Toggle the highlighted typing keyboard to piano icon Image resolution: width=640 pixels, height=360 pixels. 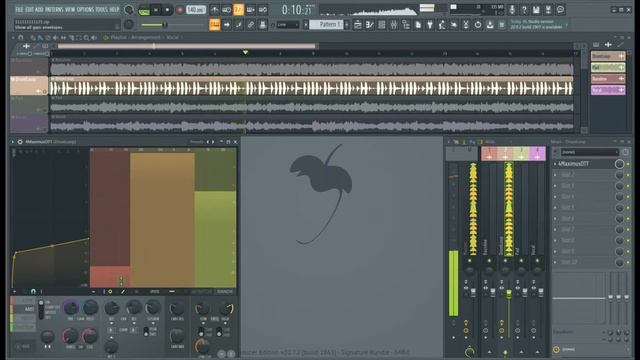(214, 25)
